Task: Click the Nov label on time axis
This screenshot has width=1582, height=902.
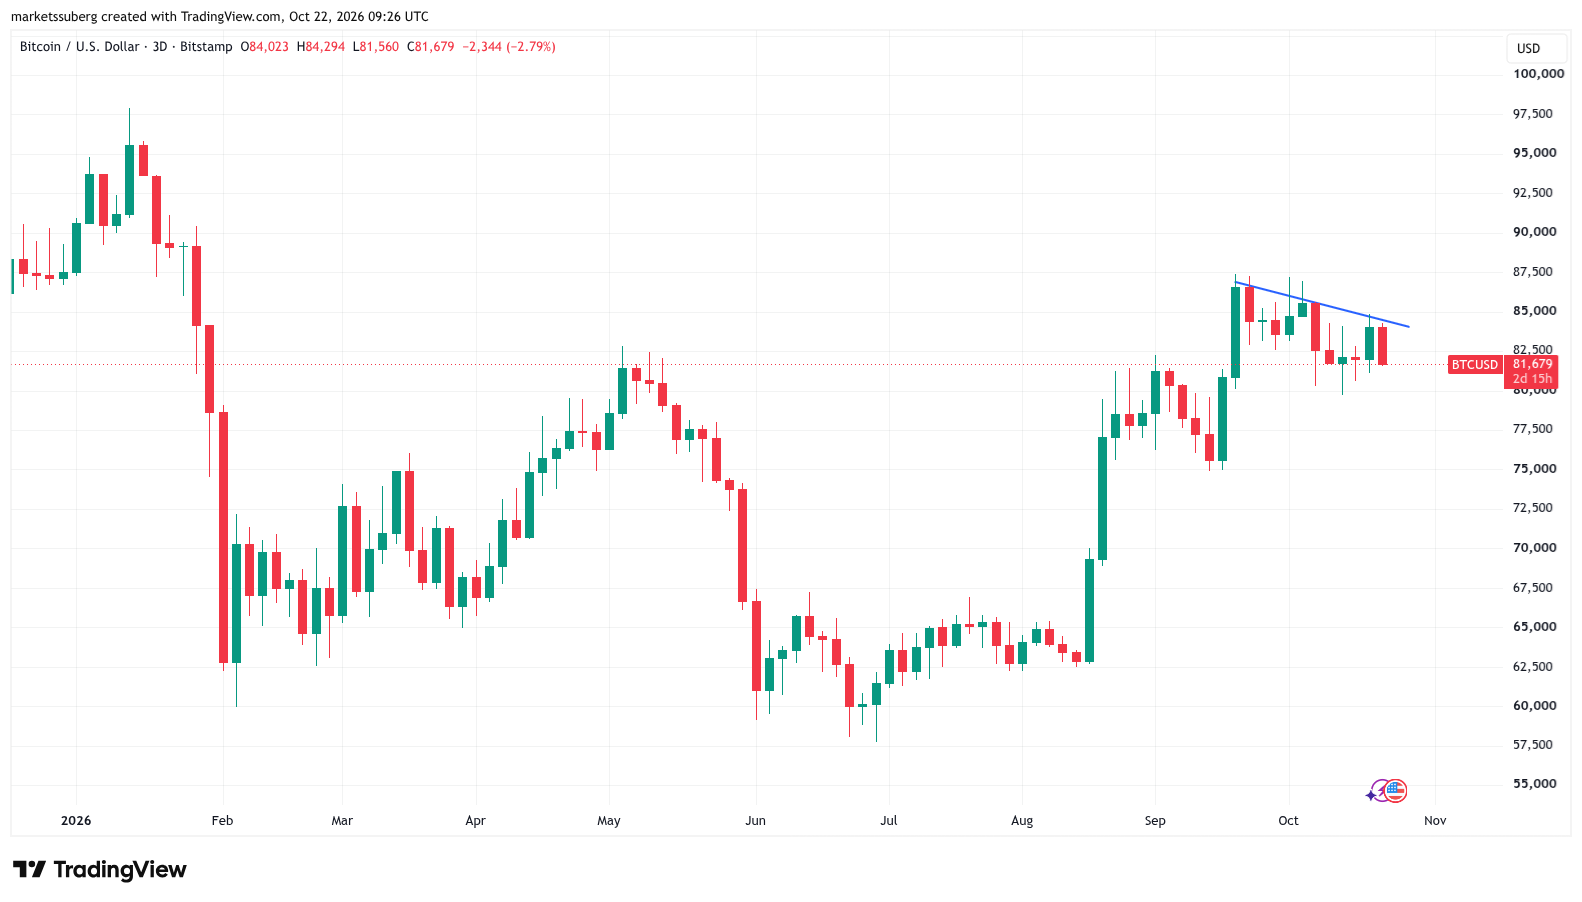Action: (1435, 821)
